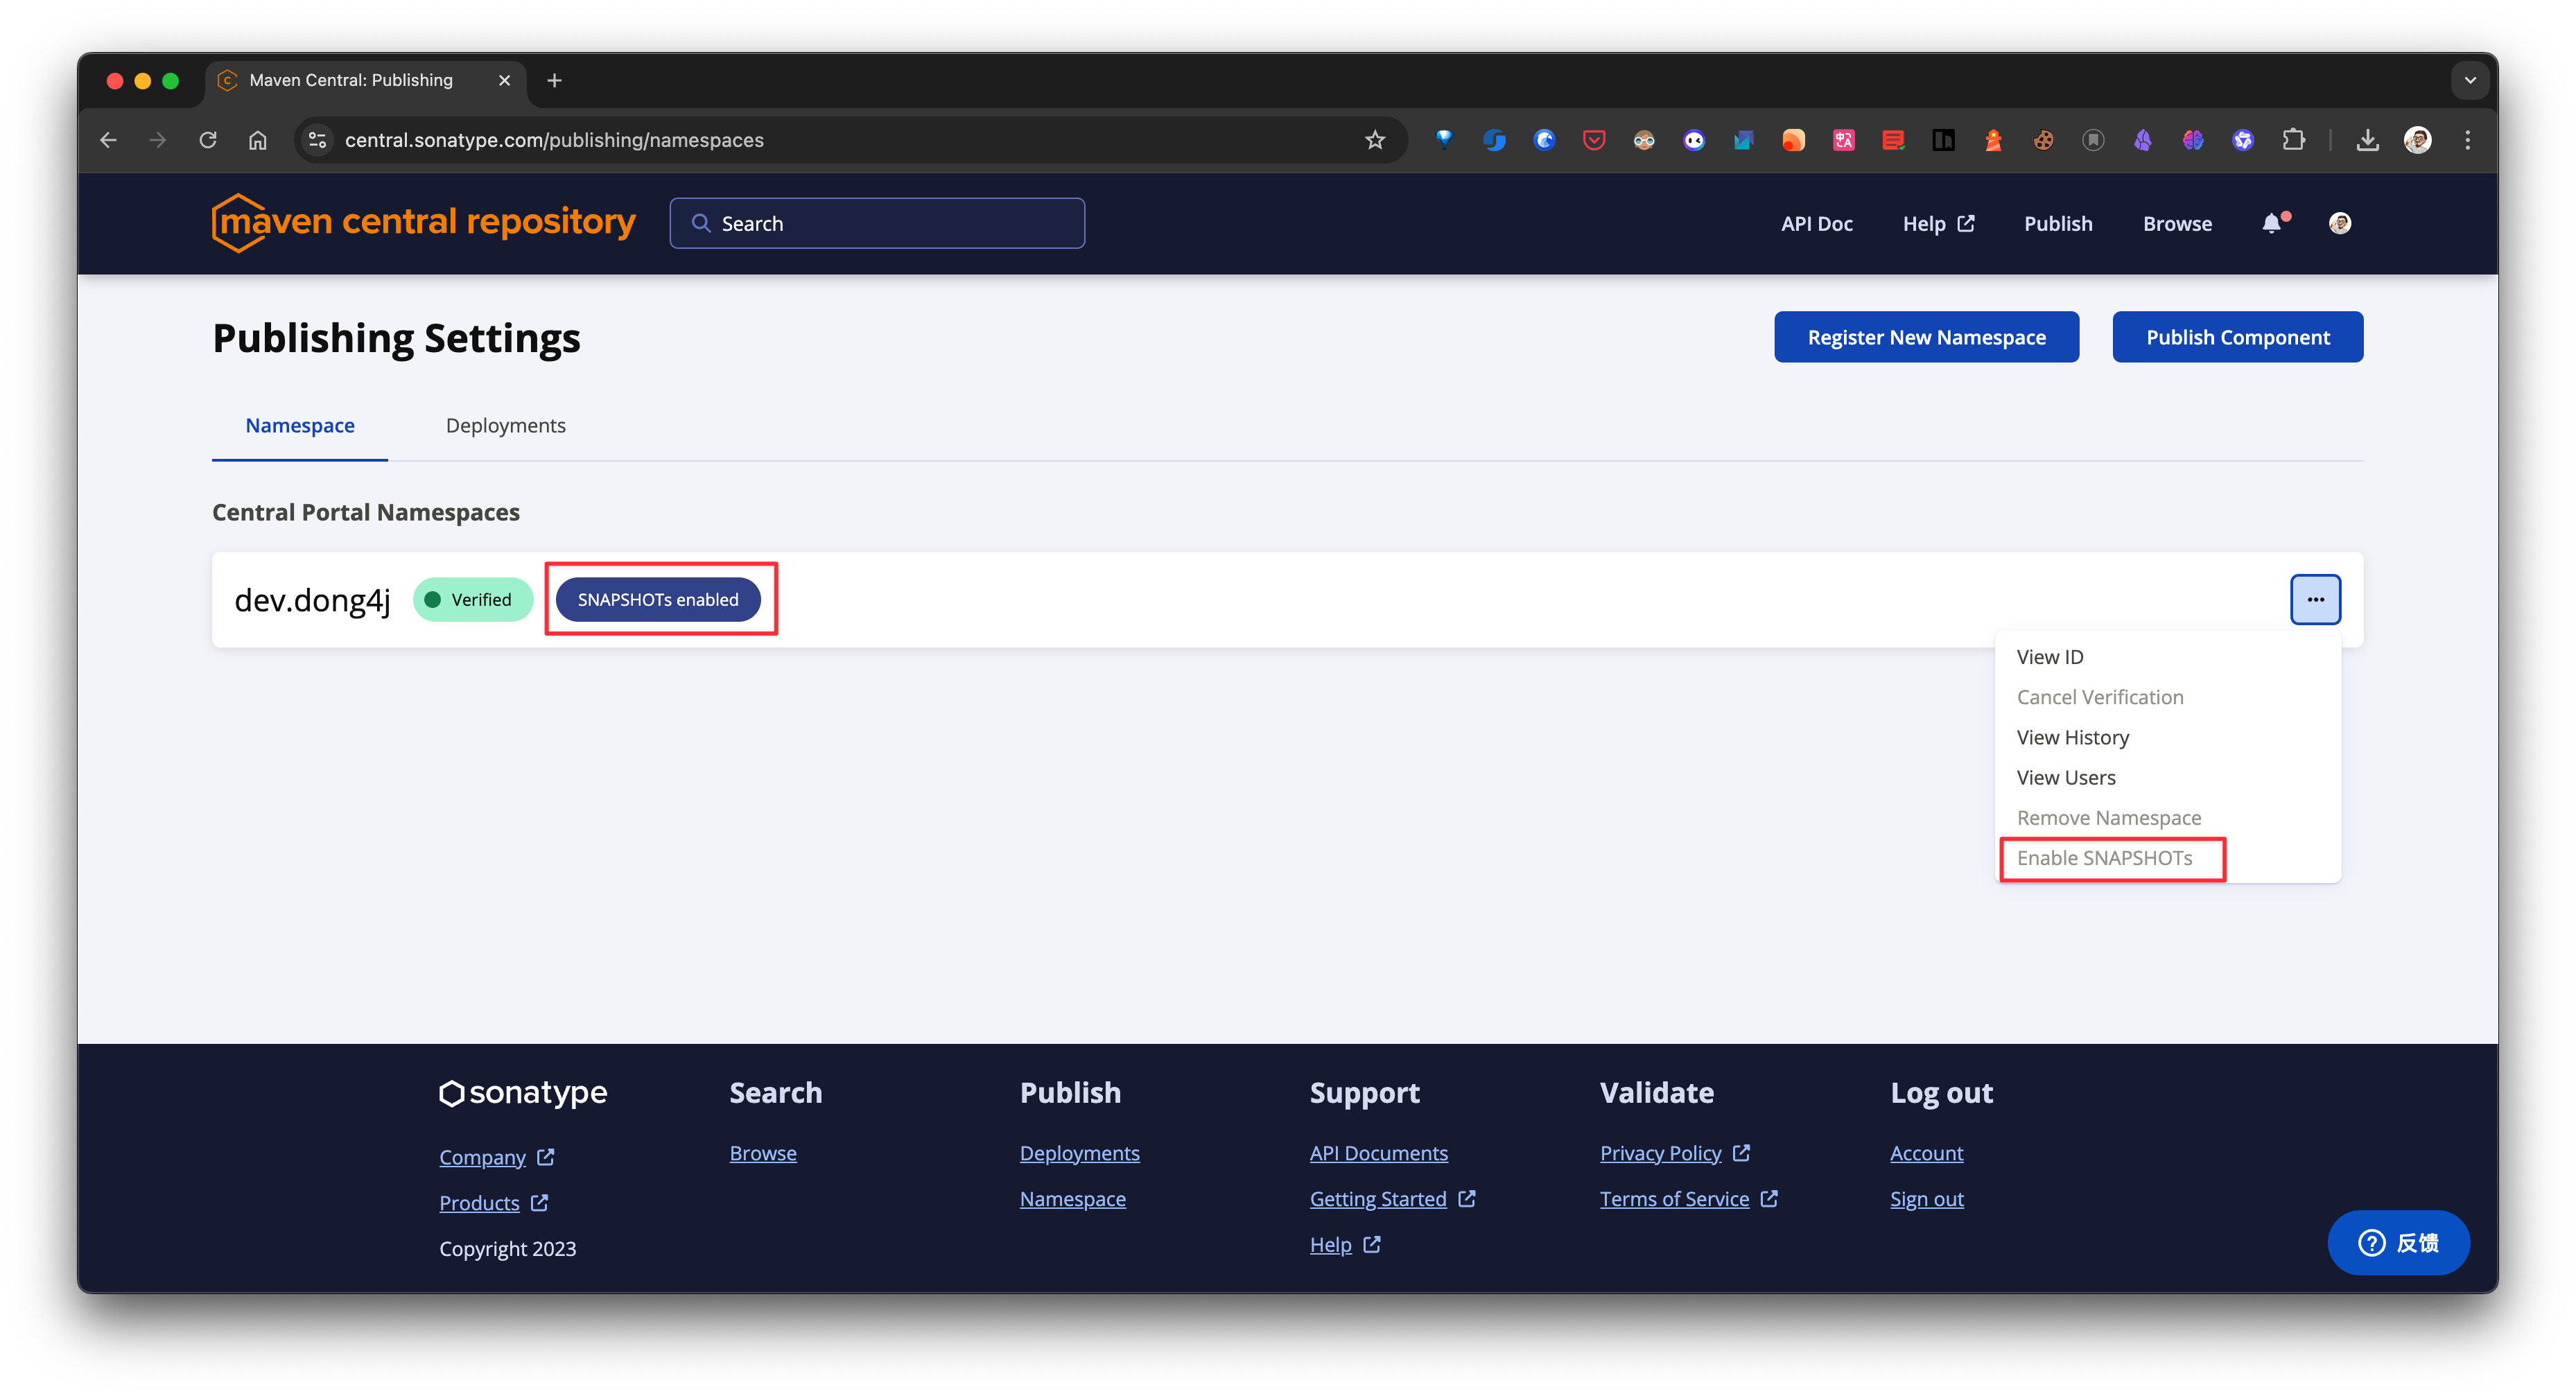
Task: Open Publish in header navigation
Action: tap(2058, 223)
